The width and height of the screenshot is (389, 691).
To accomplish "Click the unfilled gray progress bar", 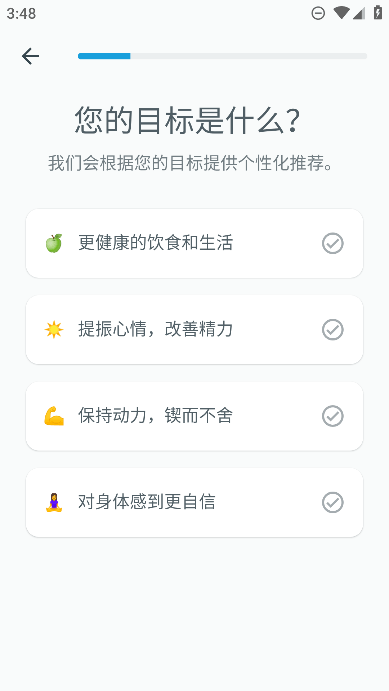I will click(248, 56).
